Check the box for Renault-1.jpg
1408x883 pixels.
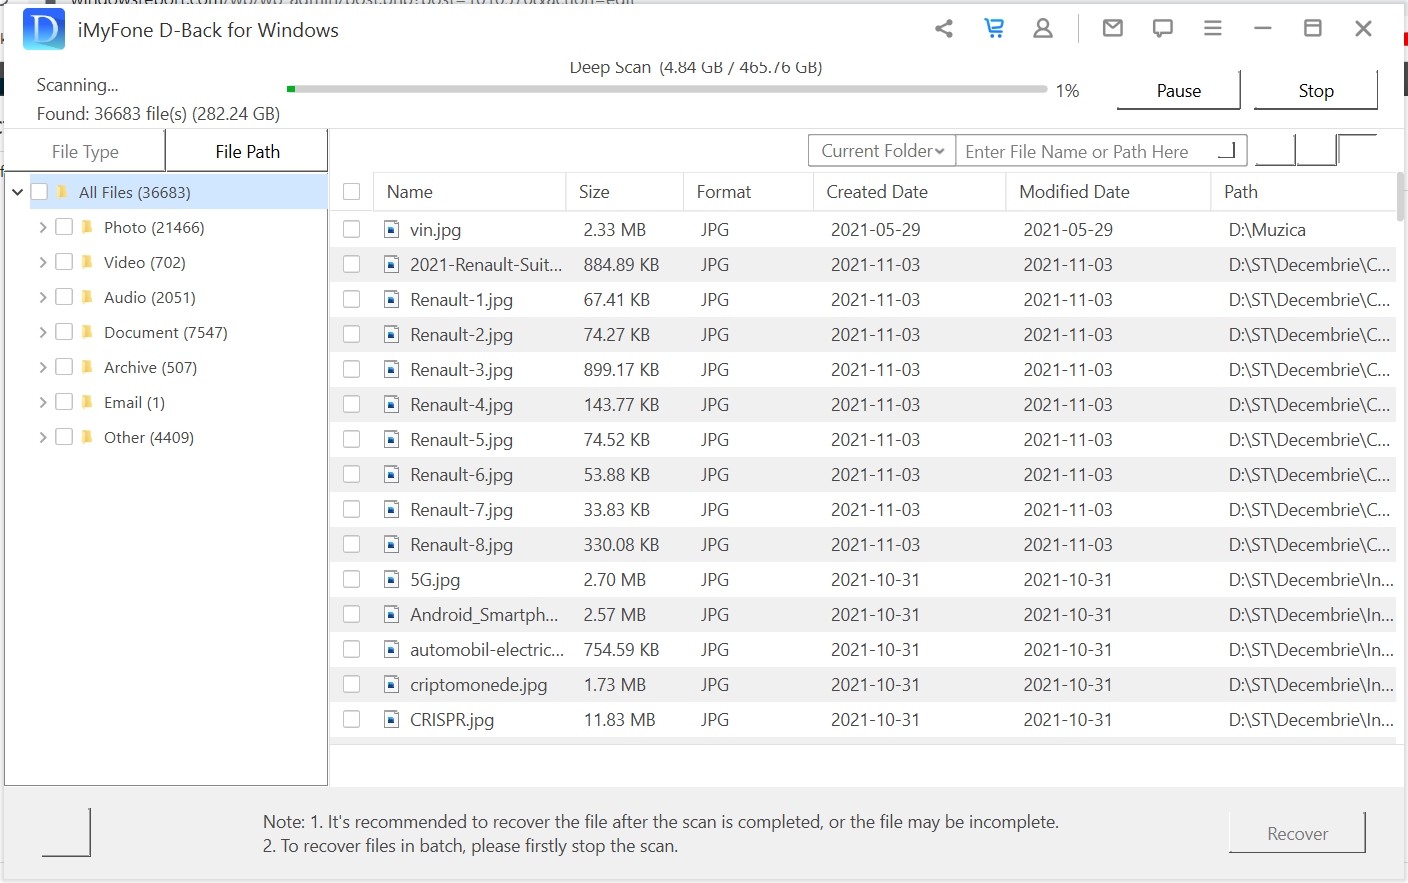pos(351,299)
